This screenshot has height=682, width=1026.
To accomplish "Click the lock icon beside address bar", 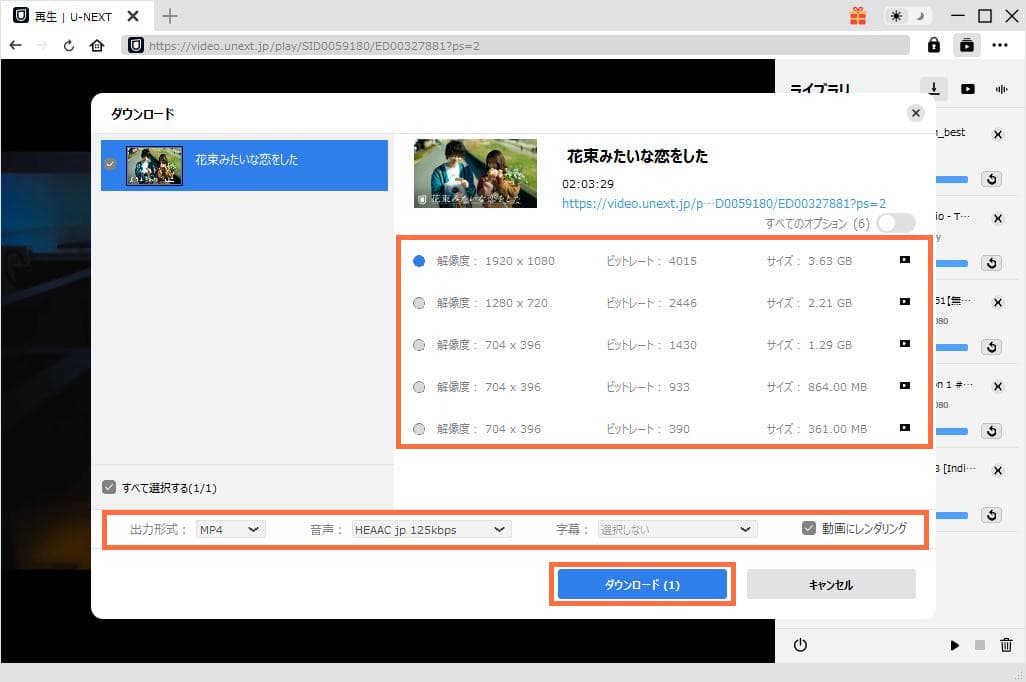I will point(934,45).
